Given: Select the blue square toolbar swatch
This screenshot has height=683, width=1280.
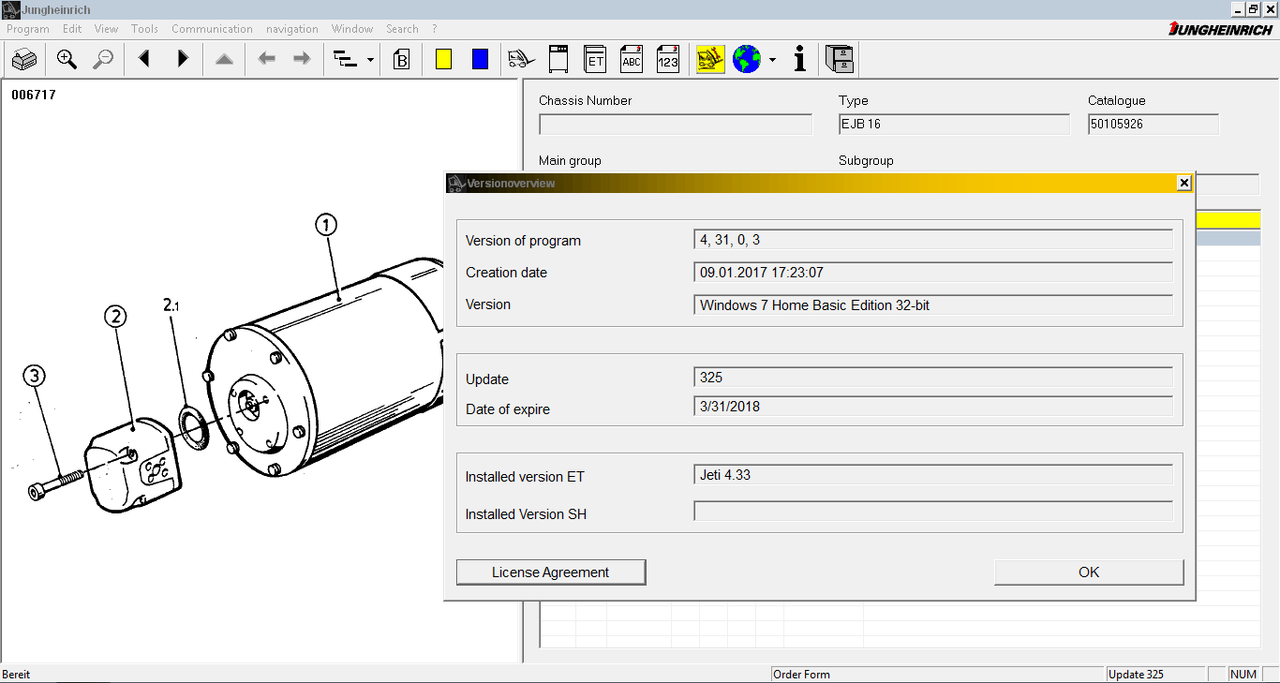Looking at the screenshot, I should tap(480, 60).
